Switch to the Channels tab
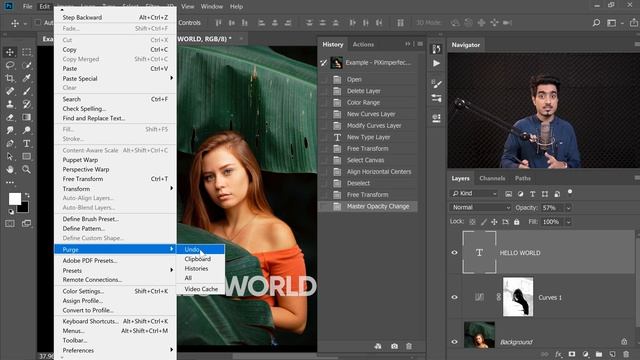 point(492,178)
